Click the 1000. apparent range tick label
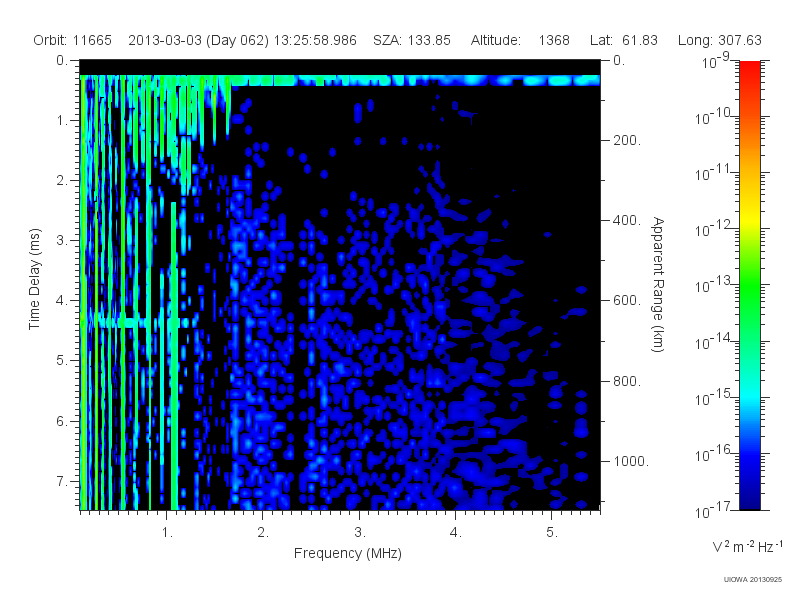 (631, 461)
